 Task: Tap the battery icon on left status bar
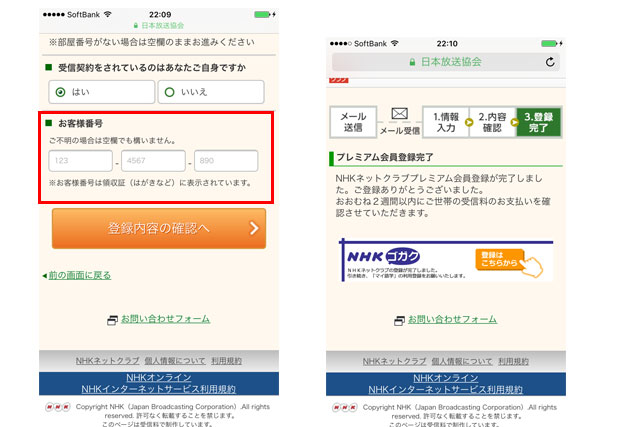(262, 15)
